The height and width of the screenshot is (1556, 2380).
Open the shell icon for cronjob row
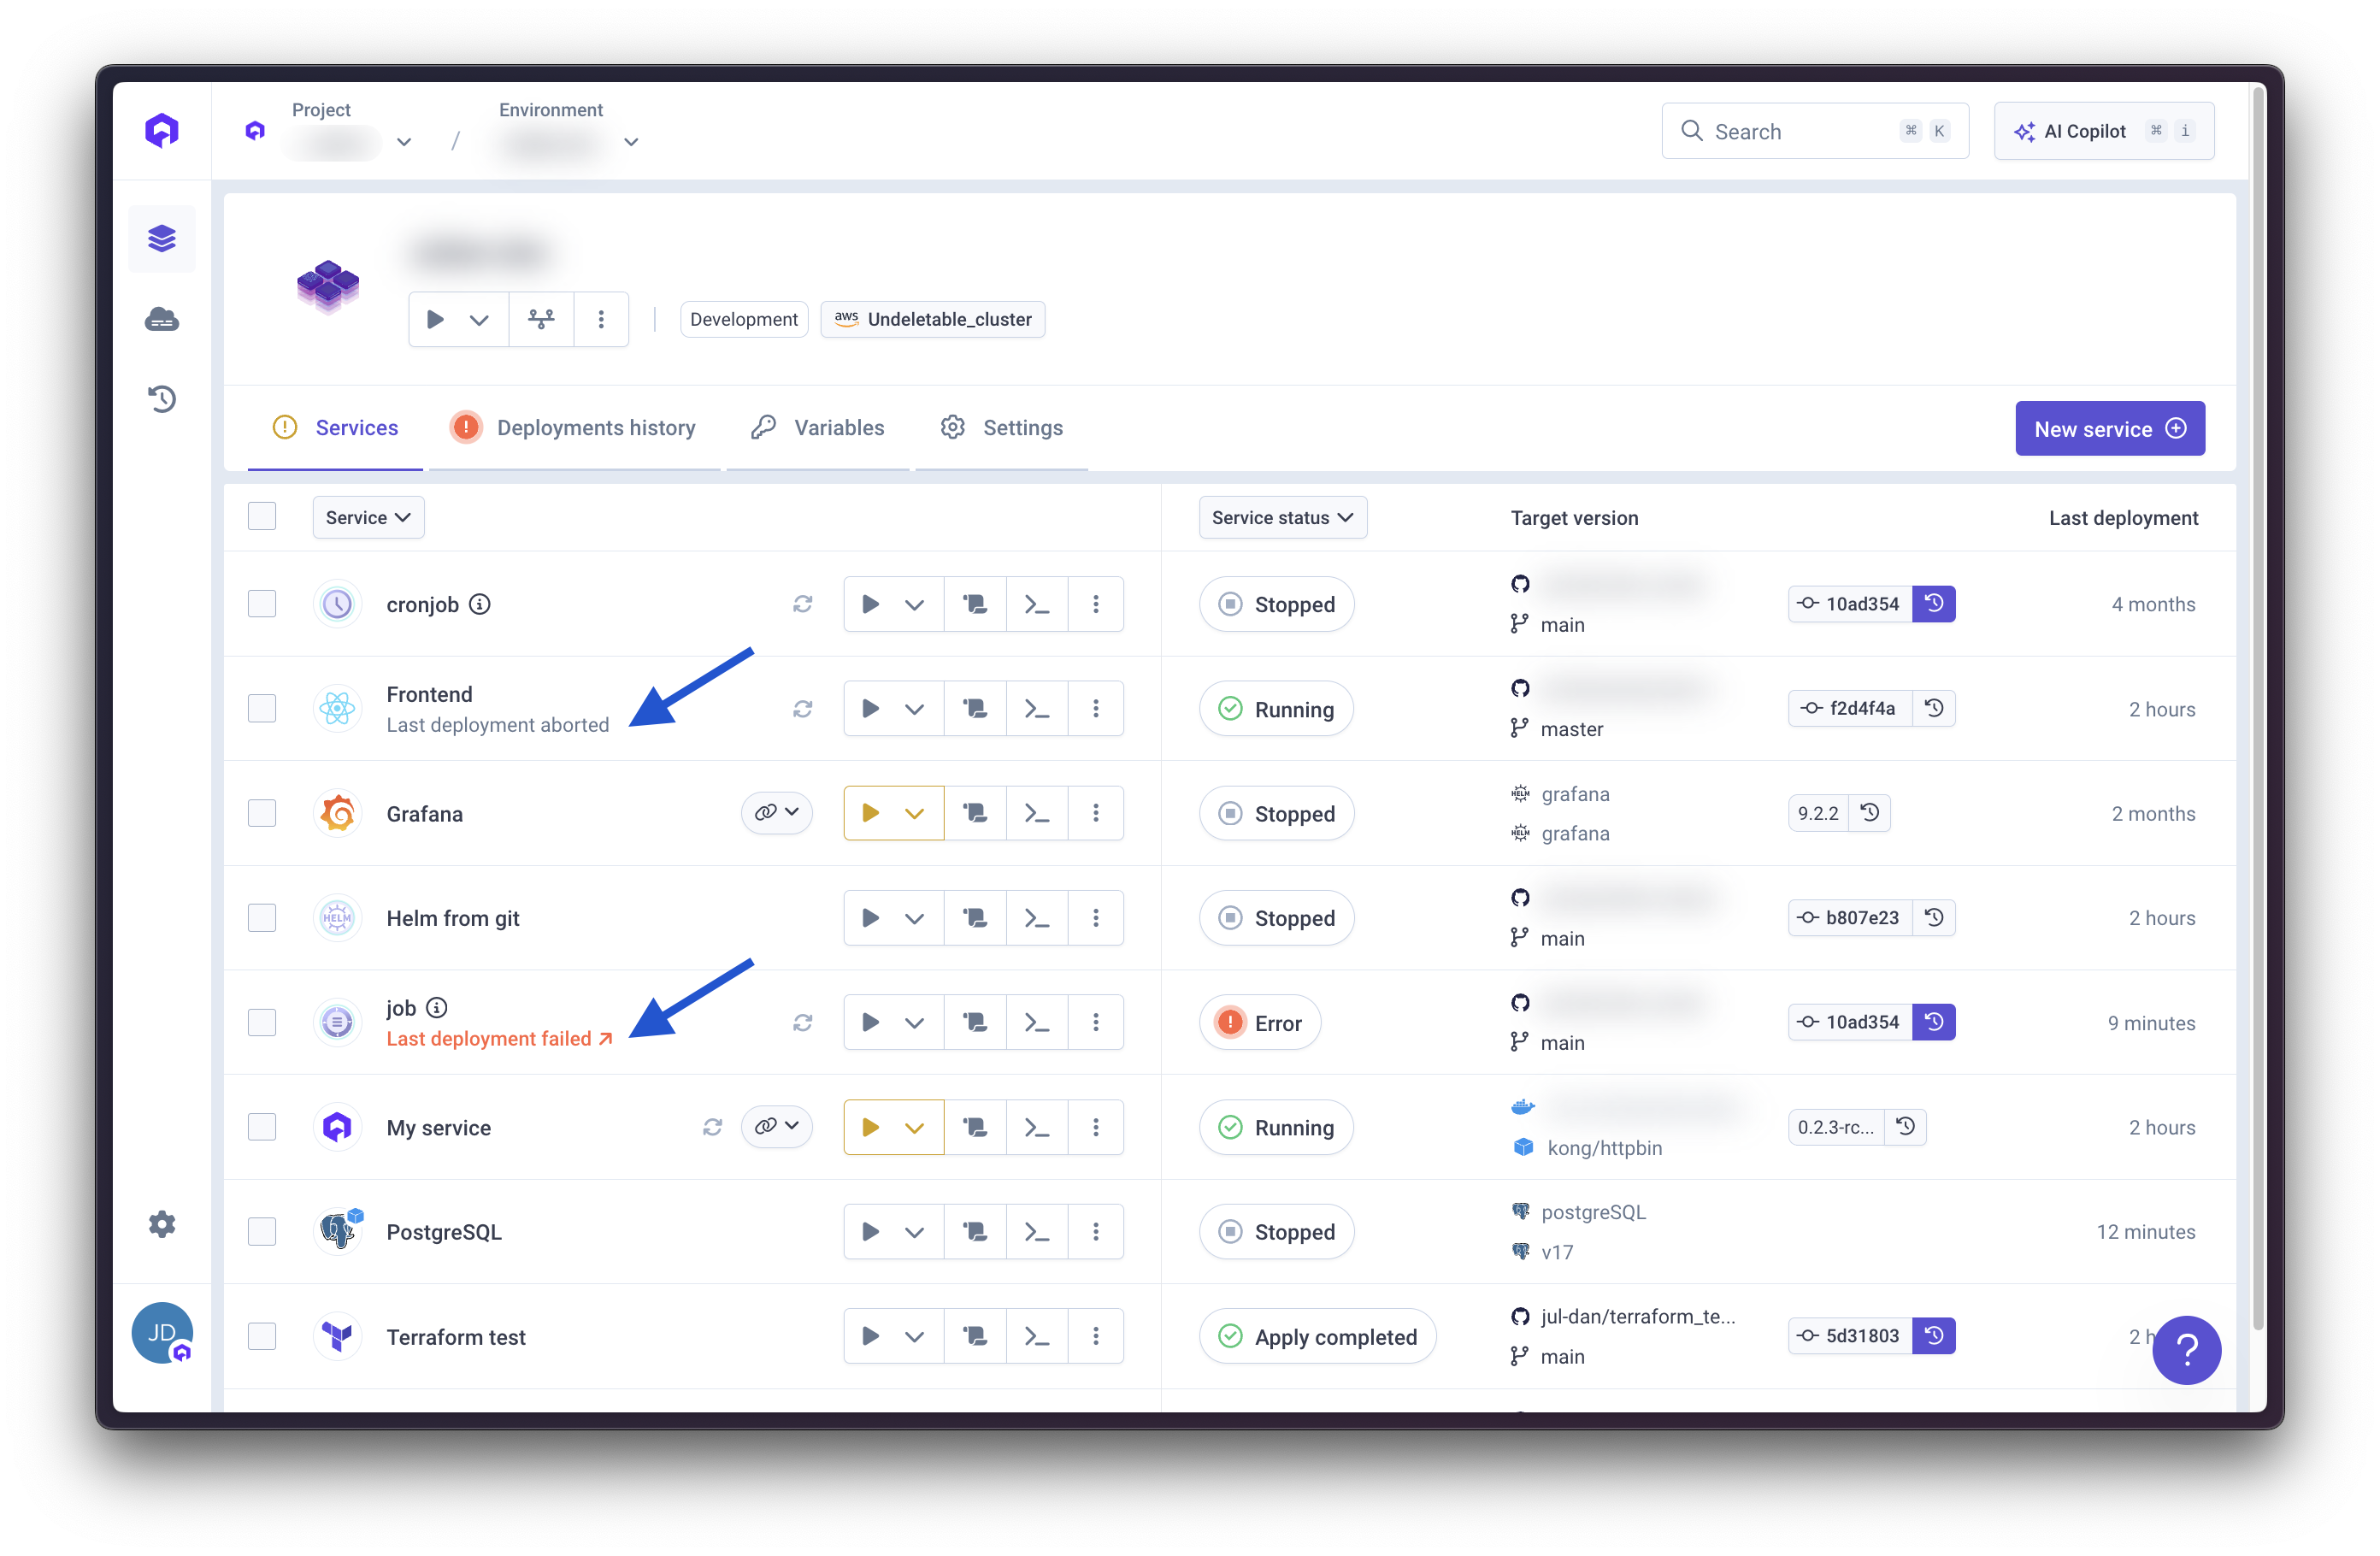click(x=1036, y=604)
